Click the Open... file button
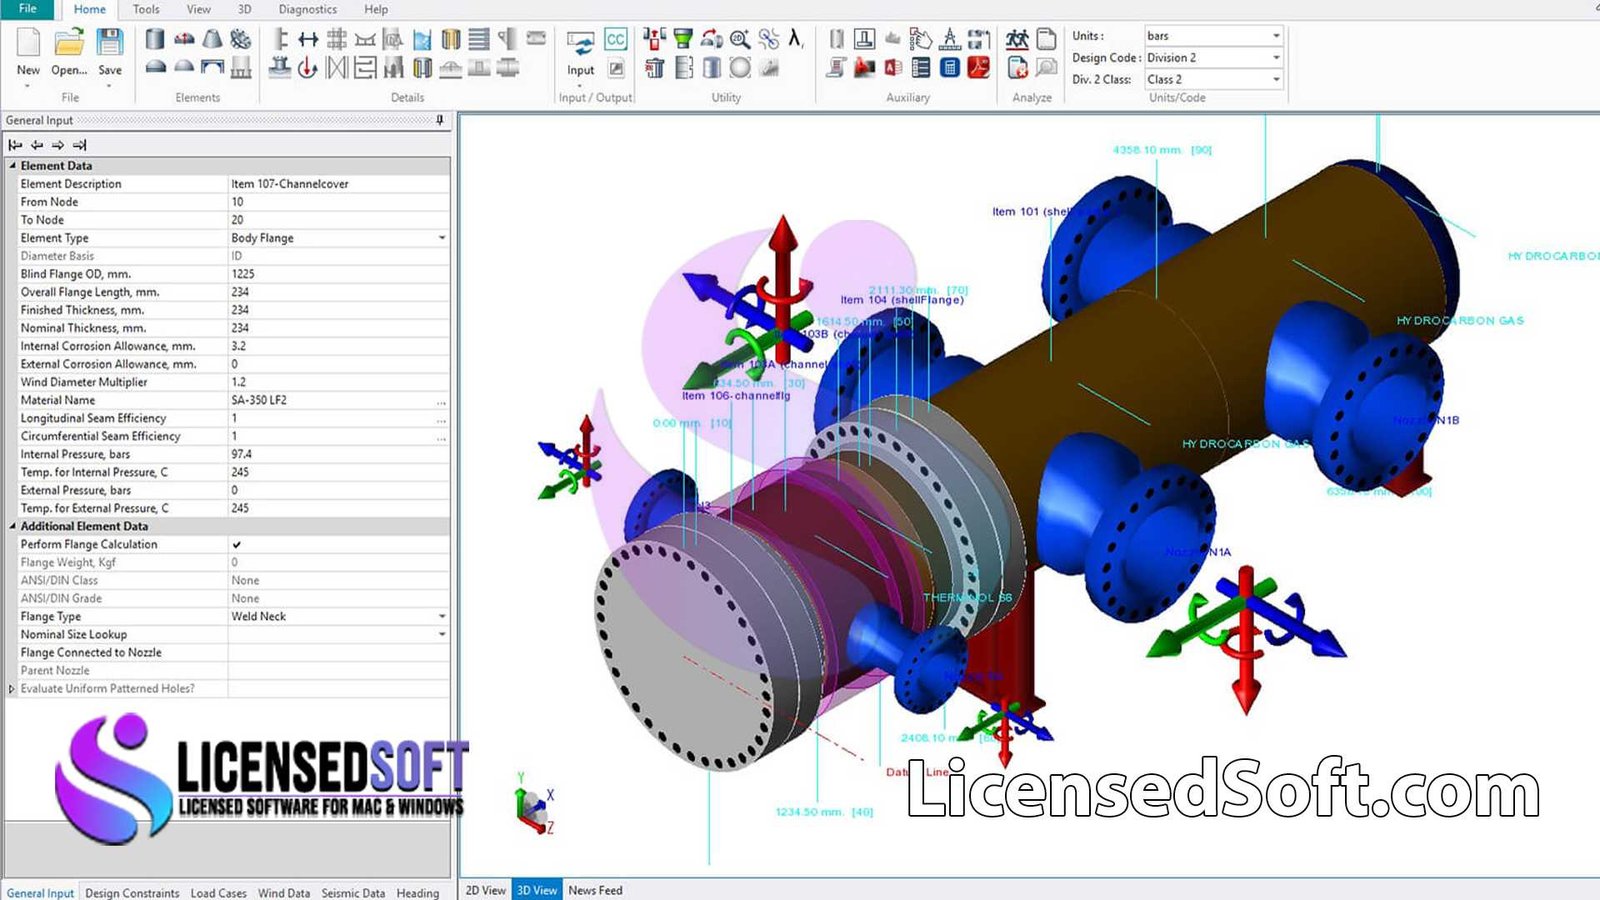The image size is (1600, 900). tap(69, 52)
